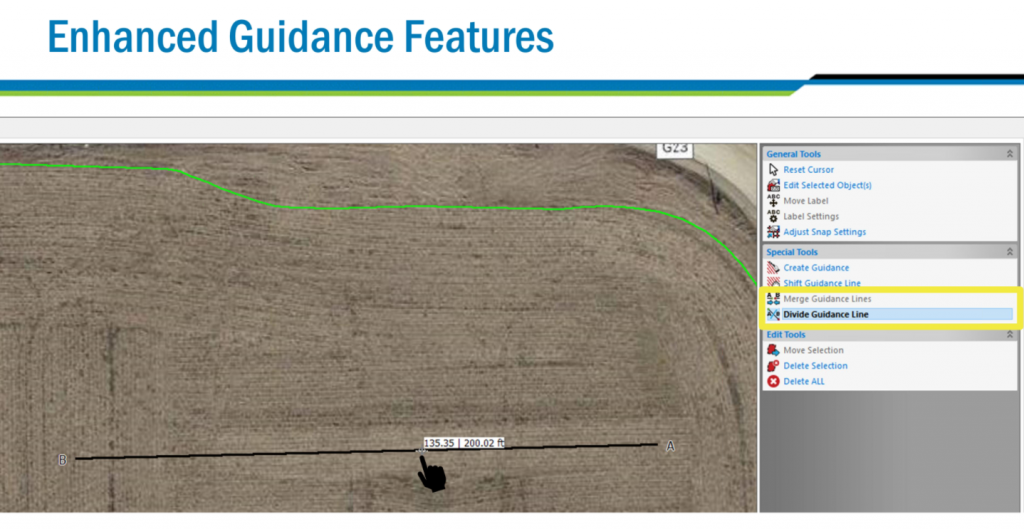Image resolution: width=1024 pixels, height=529 pixels.
Task: Click the General Tools header text
Action: click(793, 154)
